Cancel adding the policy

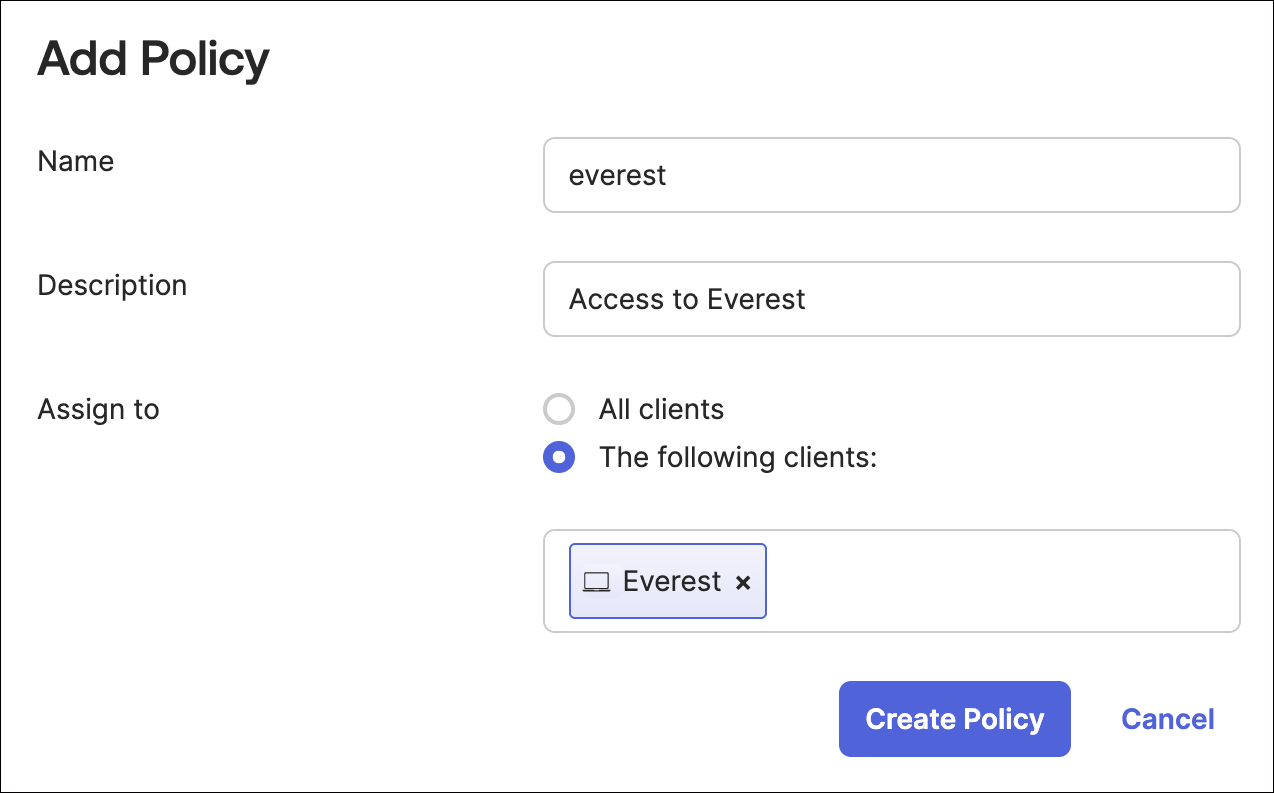click(1167, 719)
